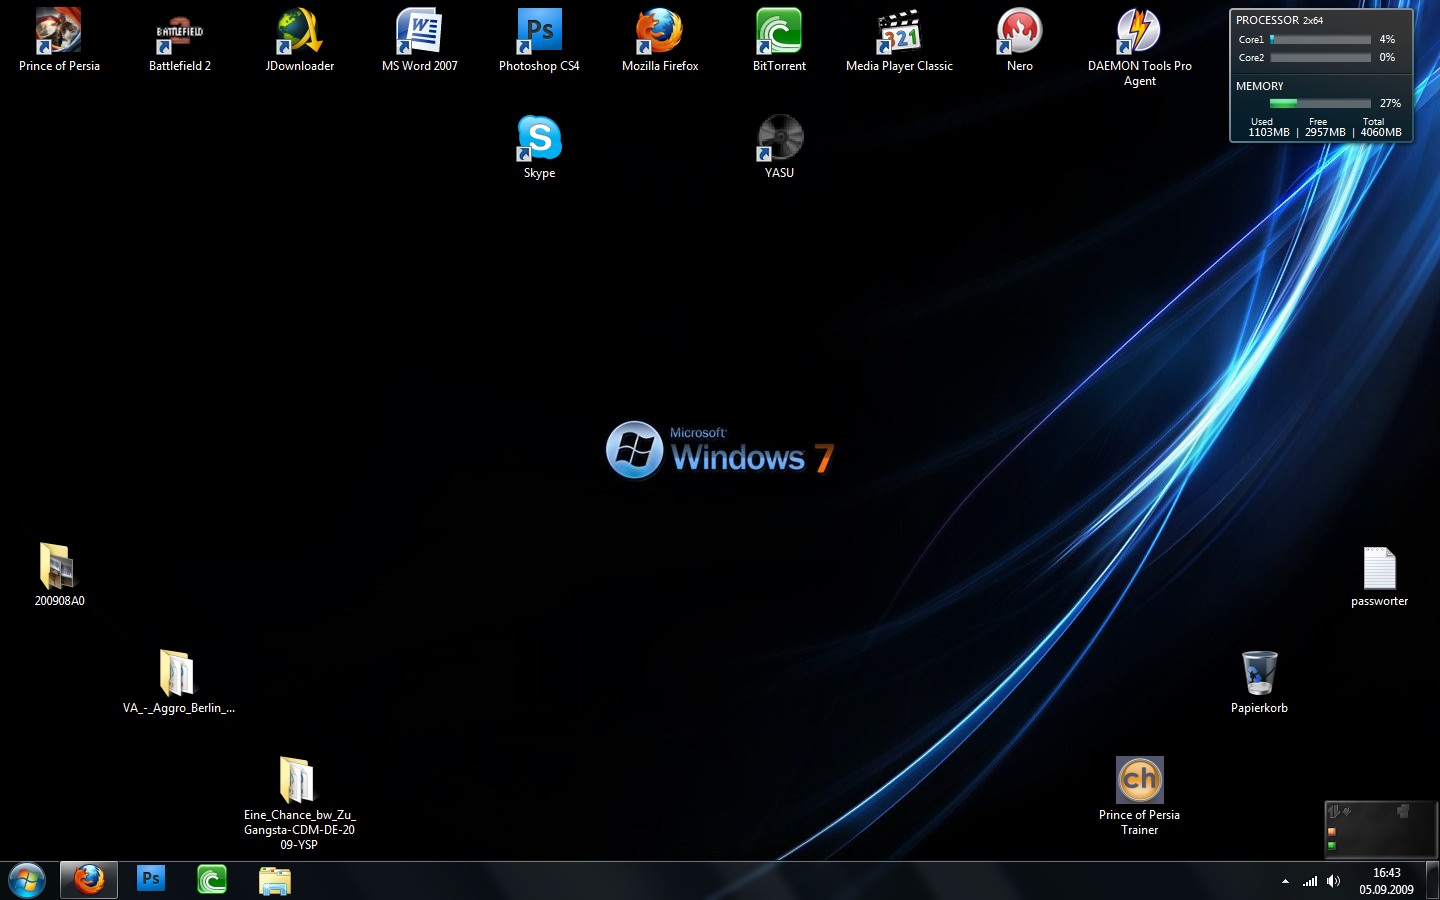Click the Free 2957MB memory value
Viewport: 1440px width, 900px height.
(x=1325, y=127)
